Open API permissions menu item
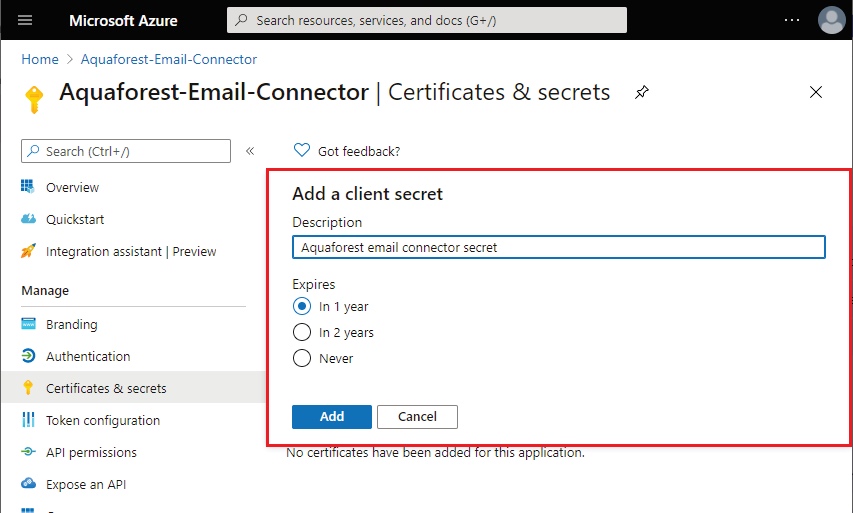 coord(91,453)
